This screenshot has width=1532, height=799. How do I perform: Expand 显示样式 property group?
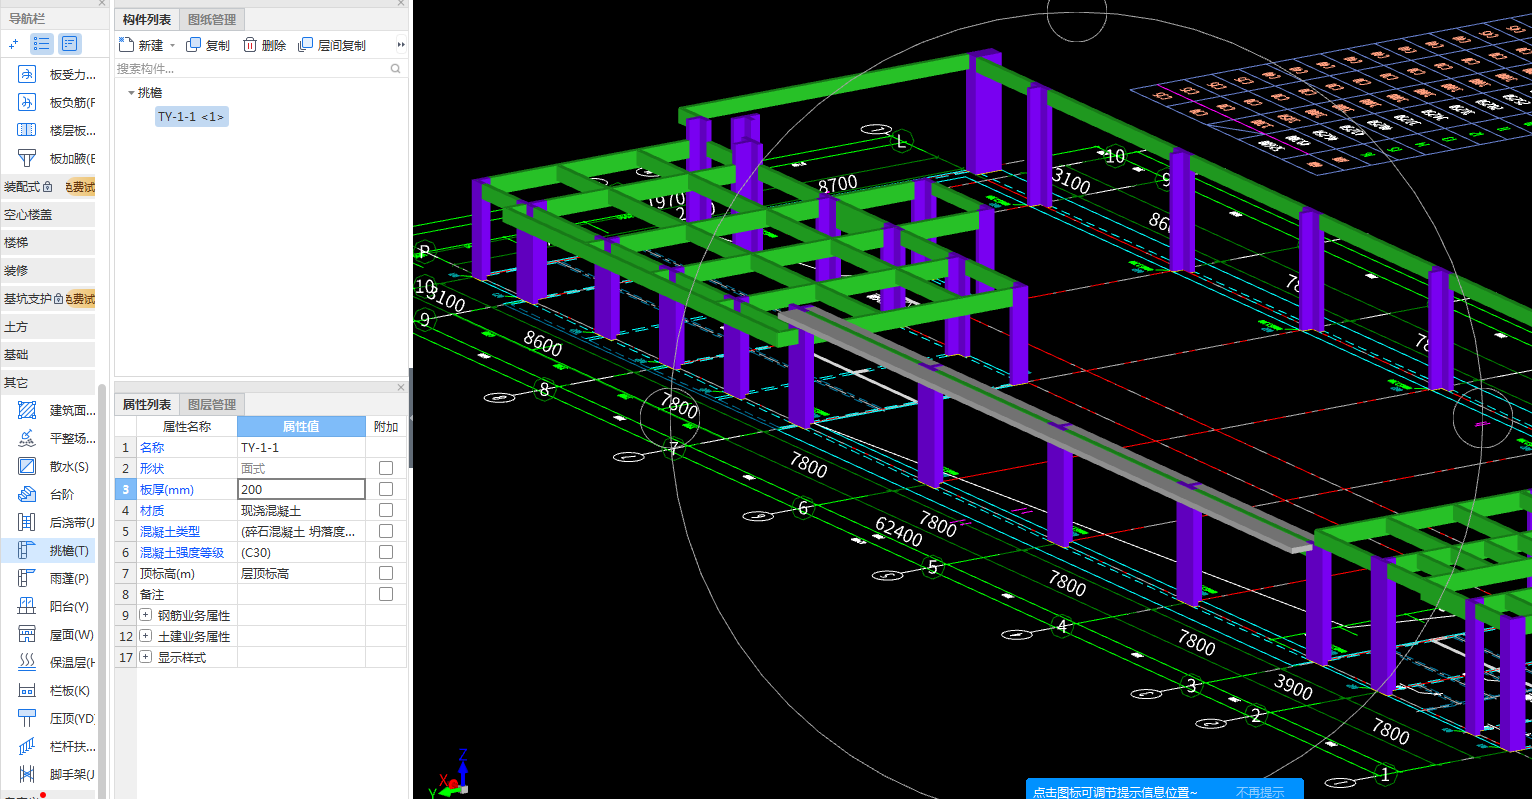[x=146, y=657]
